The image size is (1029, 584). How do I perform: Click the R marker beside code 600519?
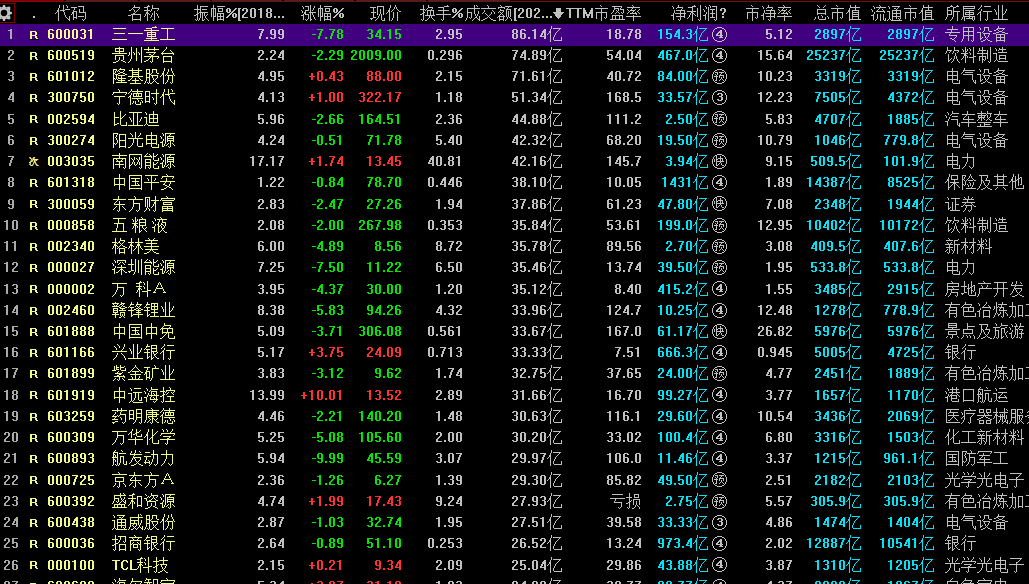tap(34, 56)
